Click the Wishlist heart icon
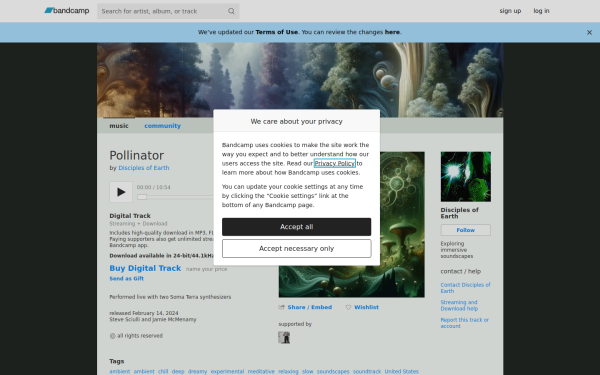 pyautogui.click(x=348, y=307)
